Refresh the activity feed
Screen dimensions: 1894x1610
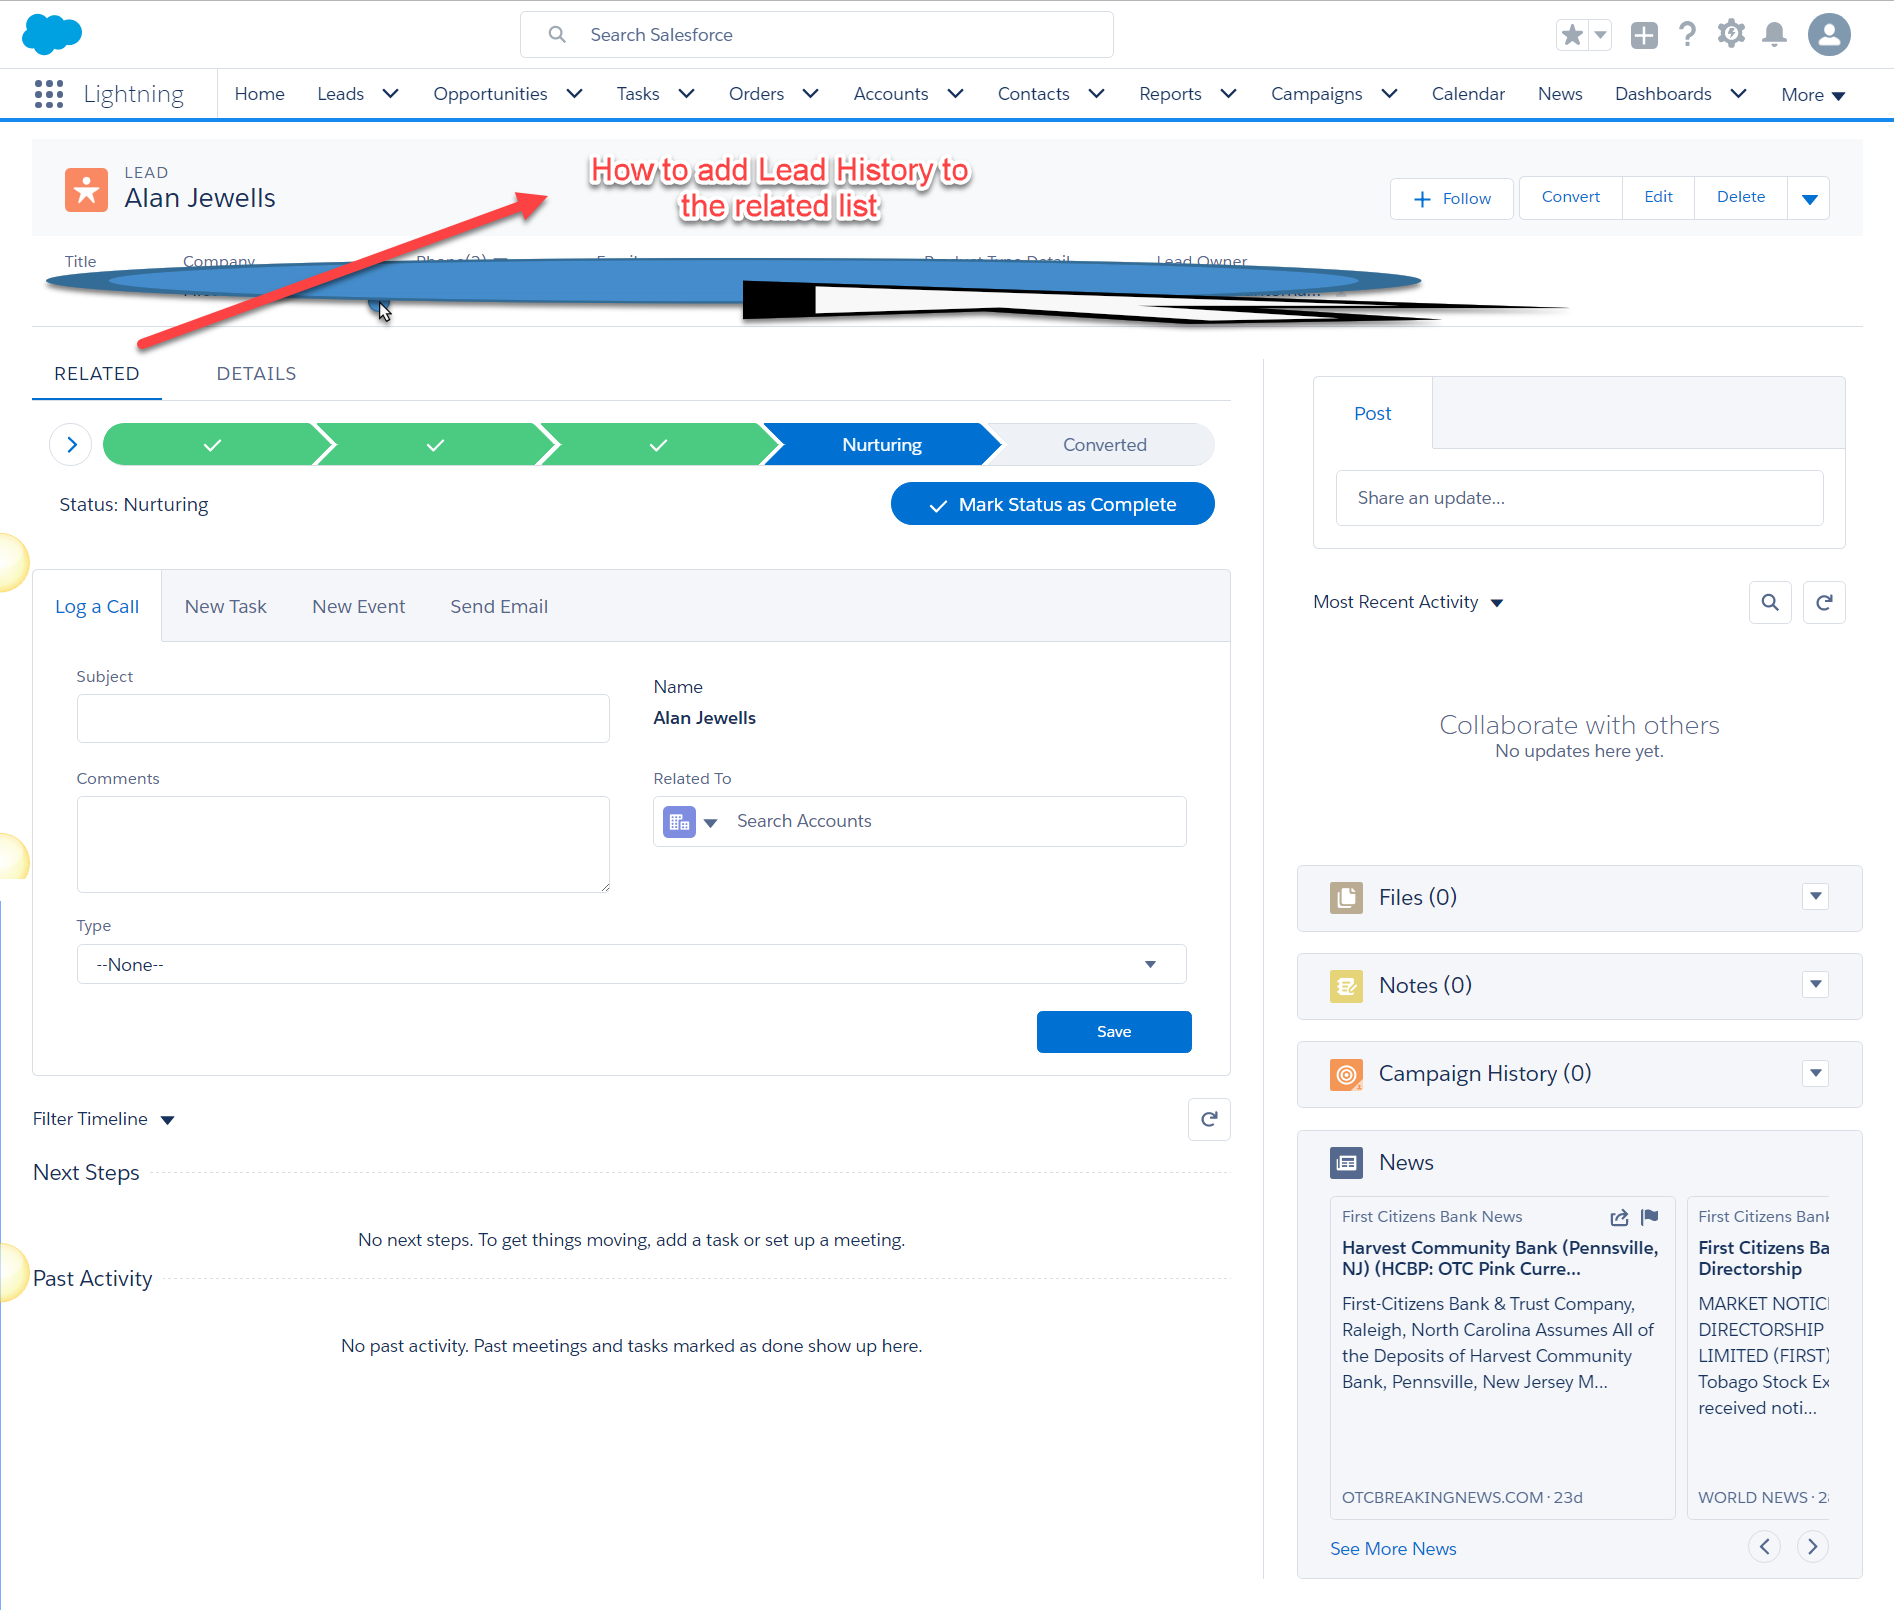coord(1824,602)
